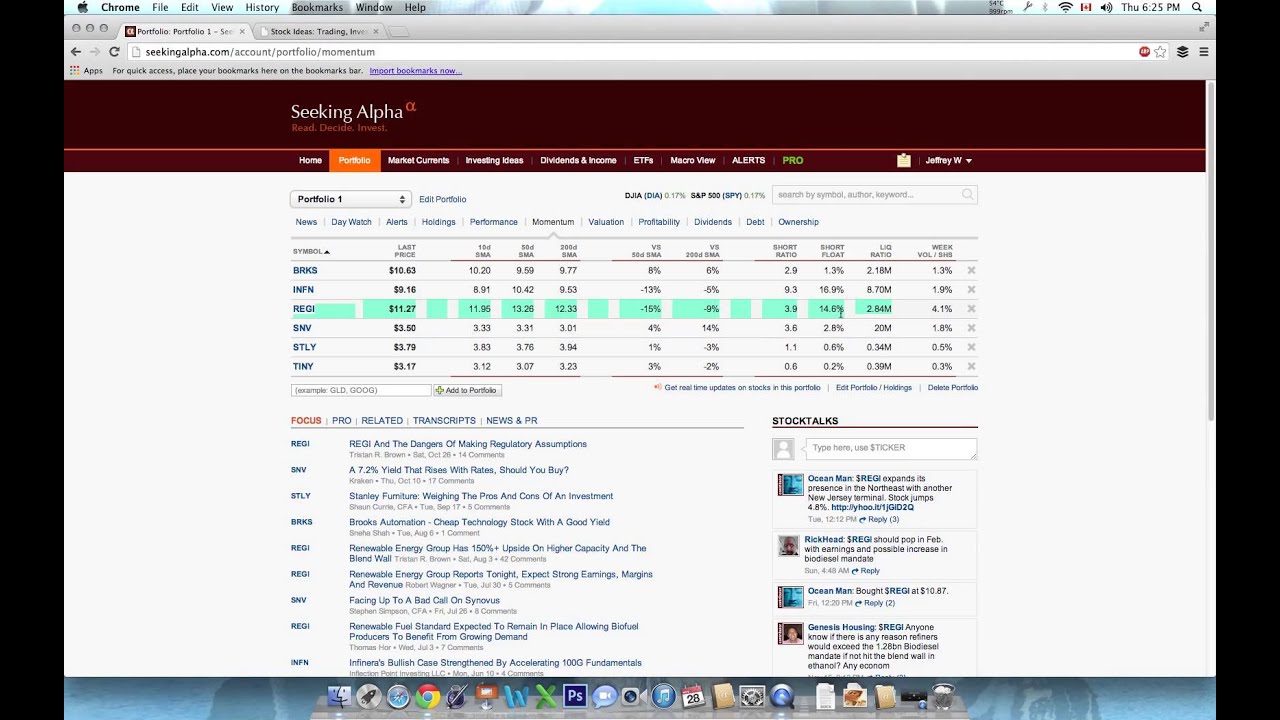Open the Jeffrey W account dropdown

pyautogui.click(x=948, y=160)
